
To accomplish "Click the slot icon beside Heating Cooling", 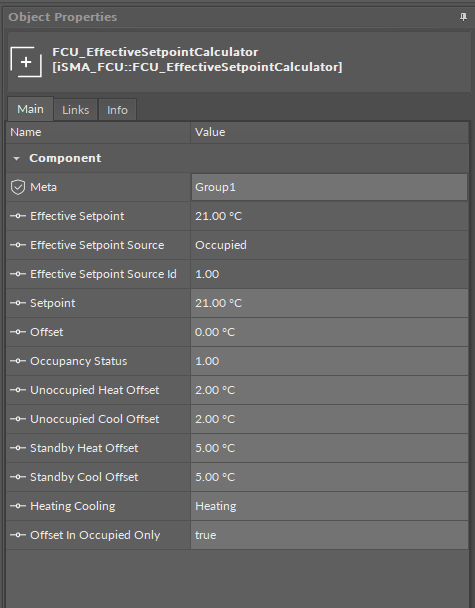I will [x=18, y=506].
